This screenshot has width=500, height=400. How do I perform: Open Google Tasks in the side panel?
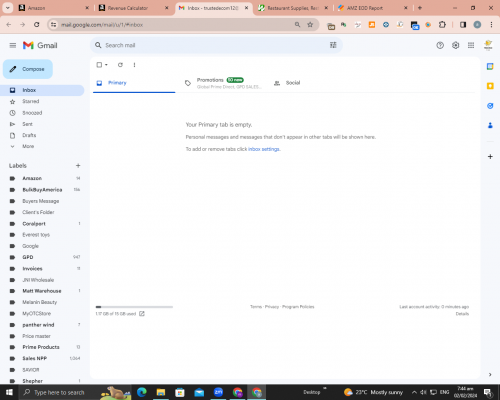[490, 106]
